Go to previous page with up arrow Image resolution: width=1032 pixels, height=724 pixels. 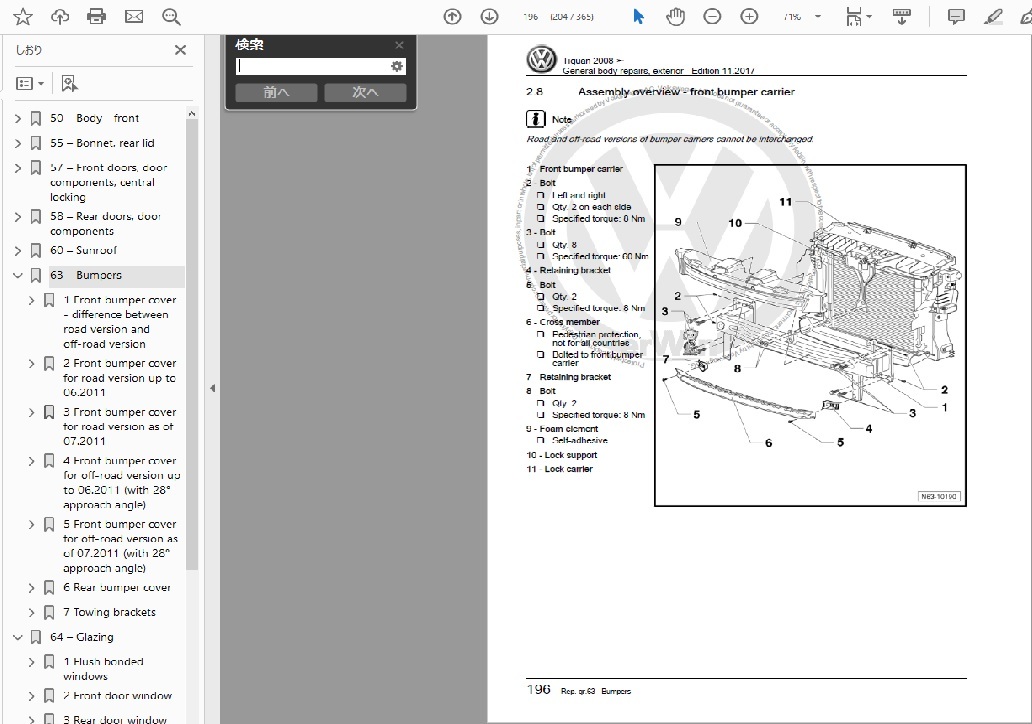click(x=453, y=17)
